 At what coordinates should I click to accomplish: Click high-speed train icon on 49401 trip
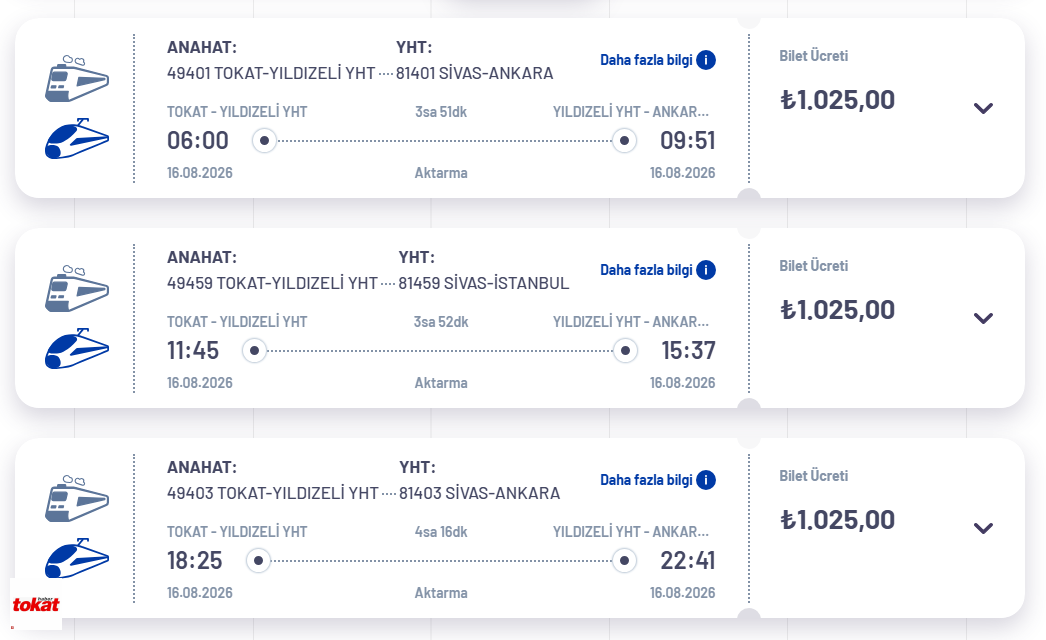77,139
